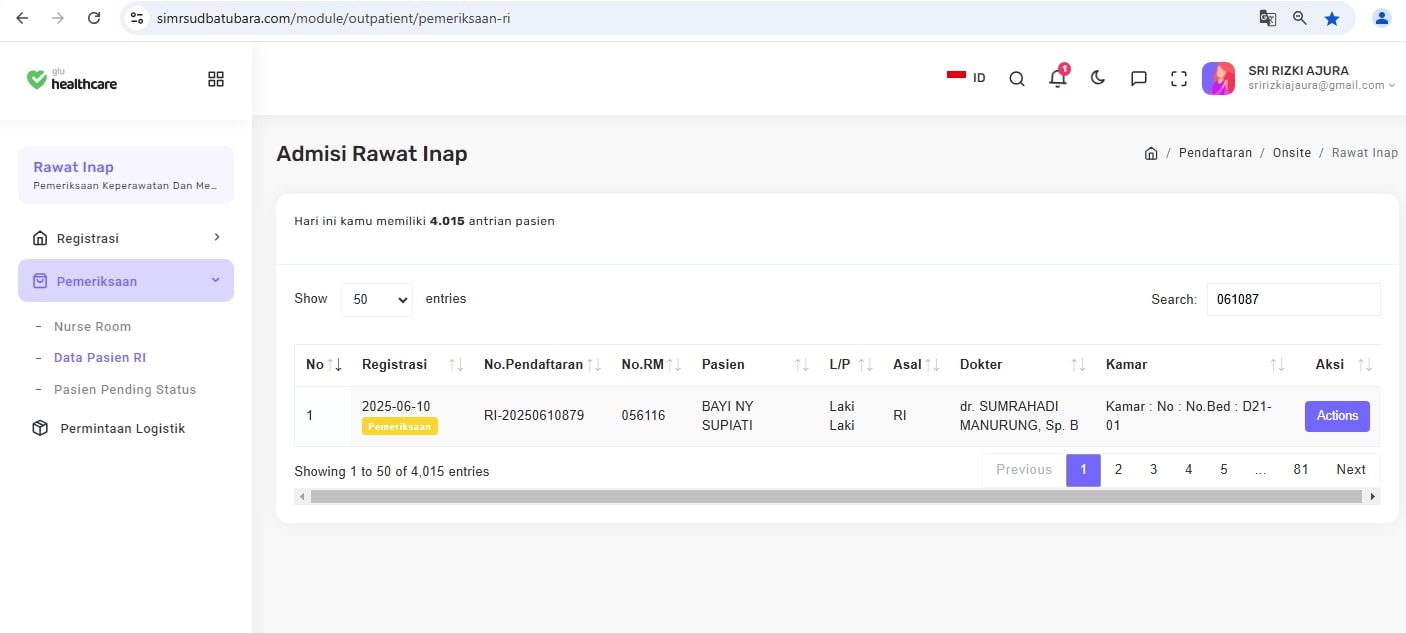Viewport: 1406px width, 633px height.
Task: Open user account dropdown by email
Action: (x=1322, y=86)
